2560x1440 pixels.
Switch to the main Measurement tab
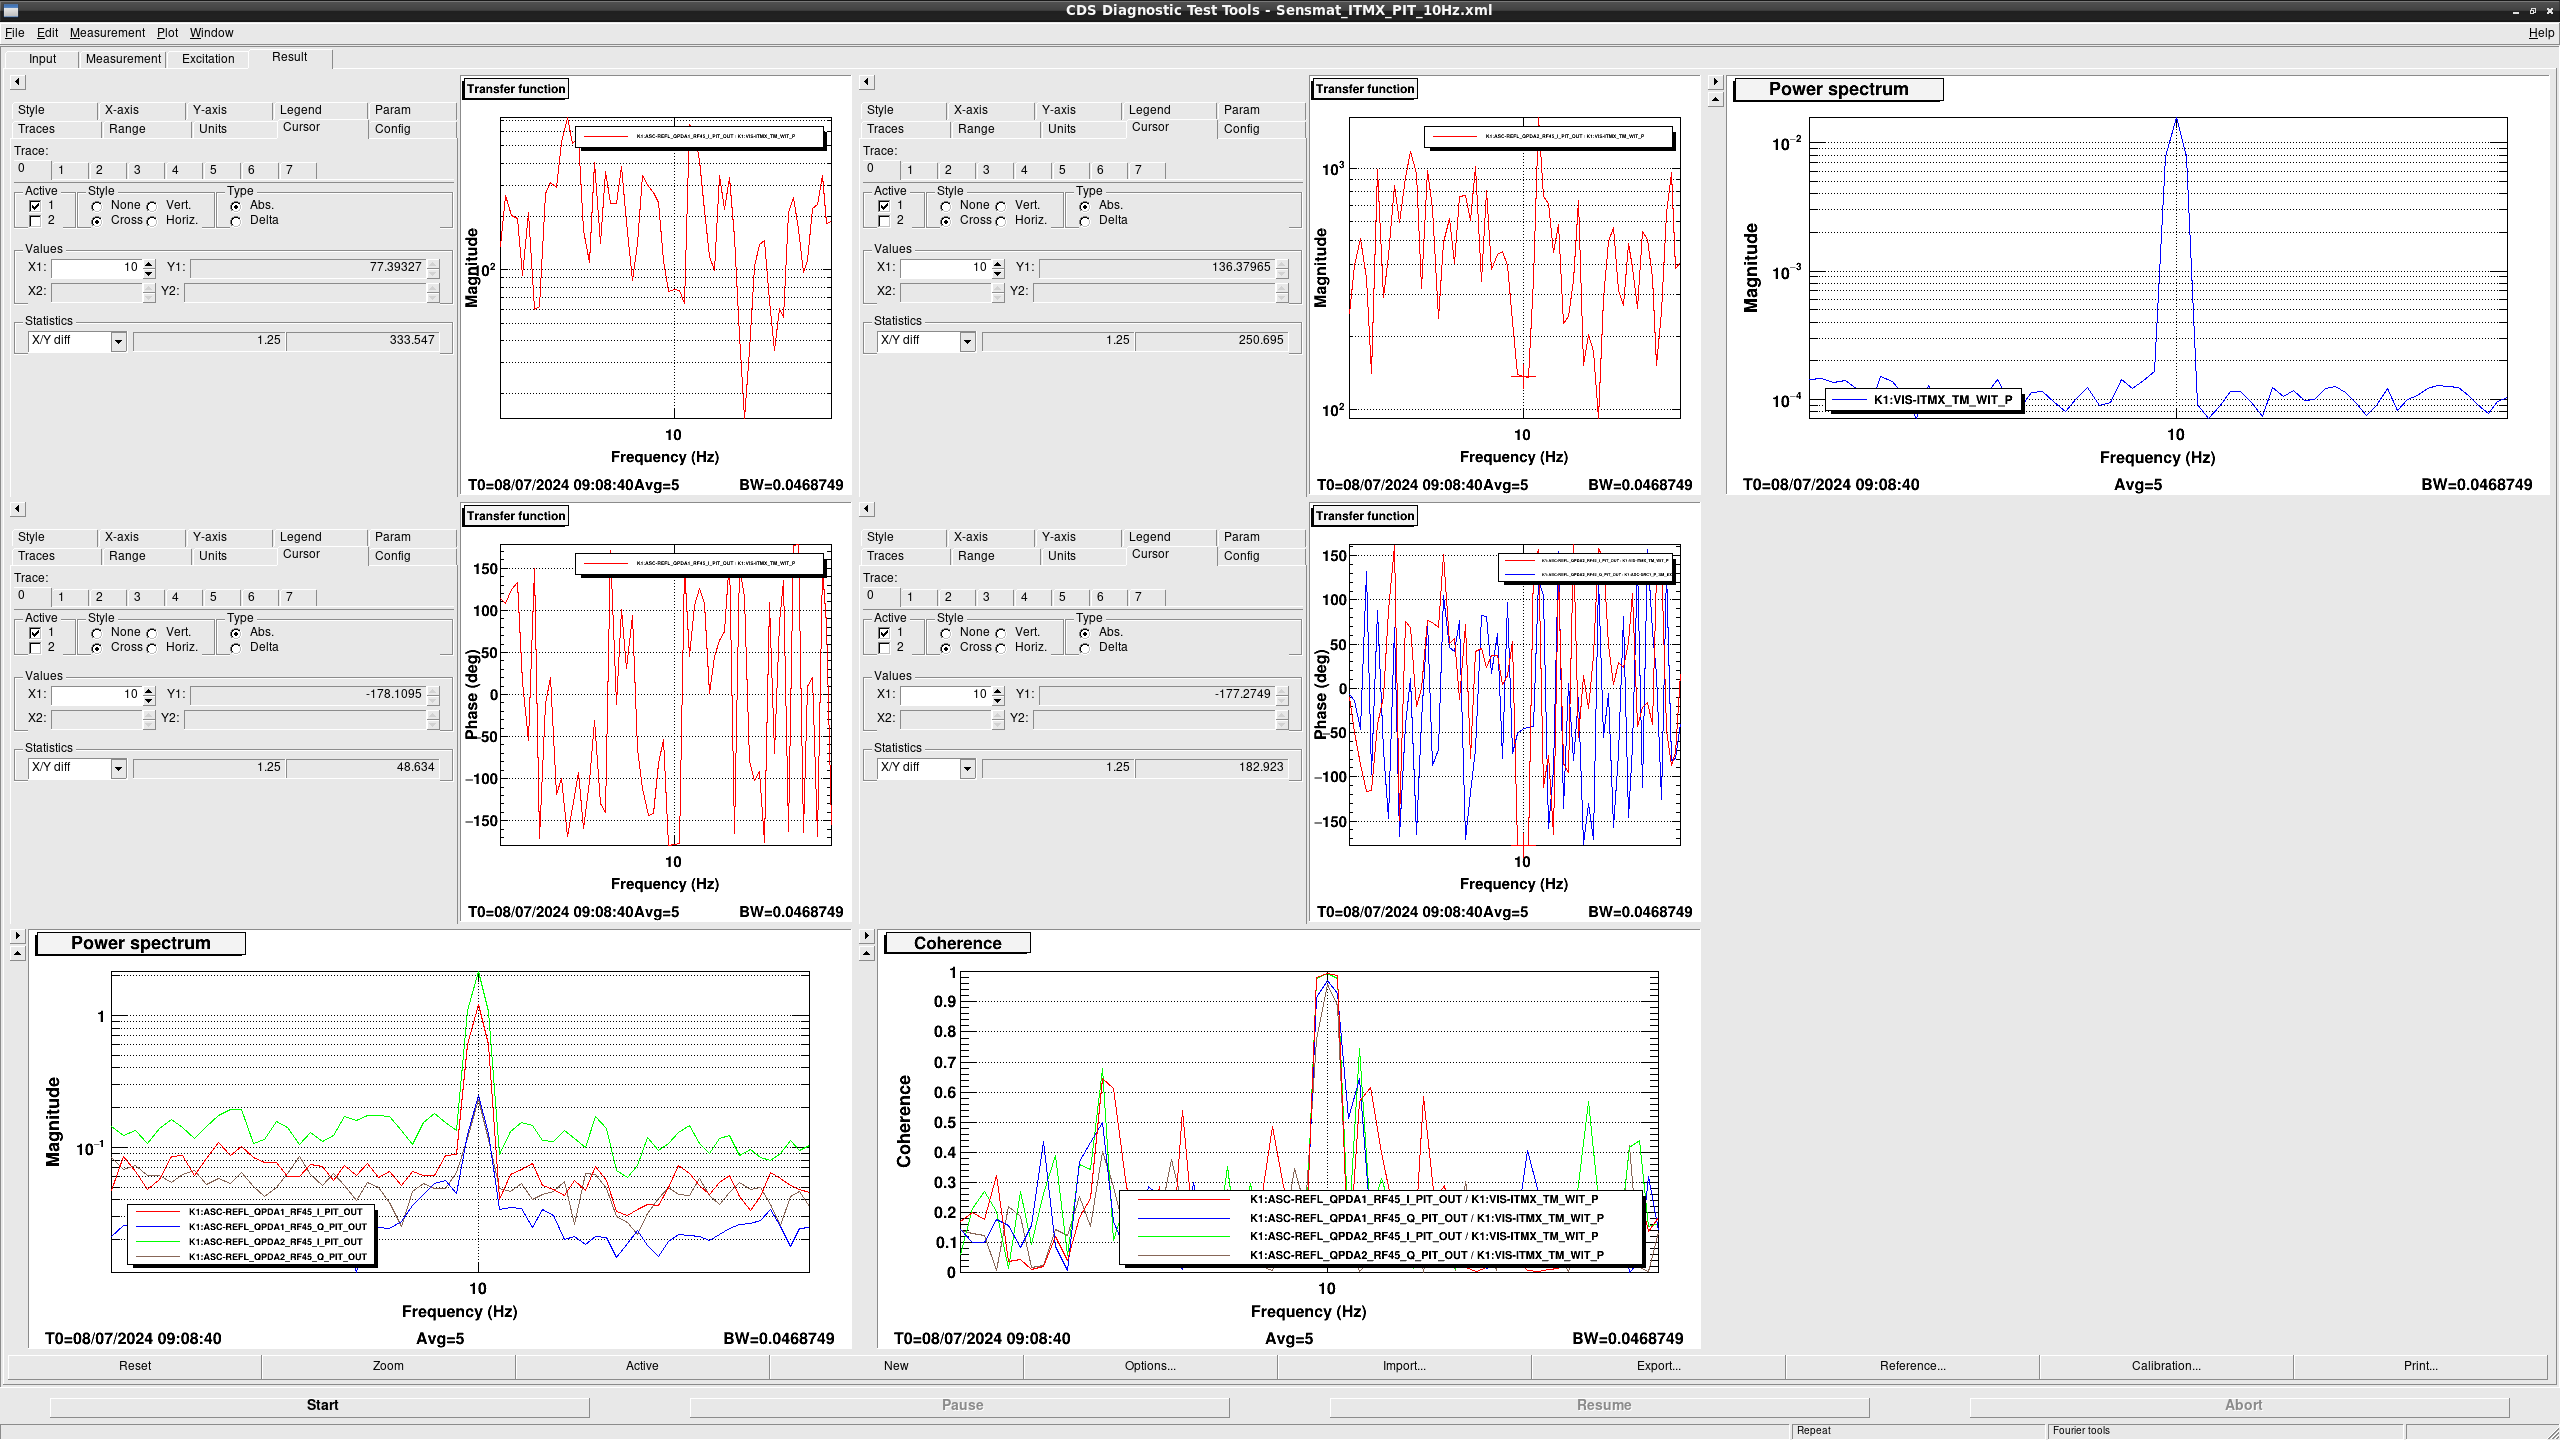(x=123, y=59)
